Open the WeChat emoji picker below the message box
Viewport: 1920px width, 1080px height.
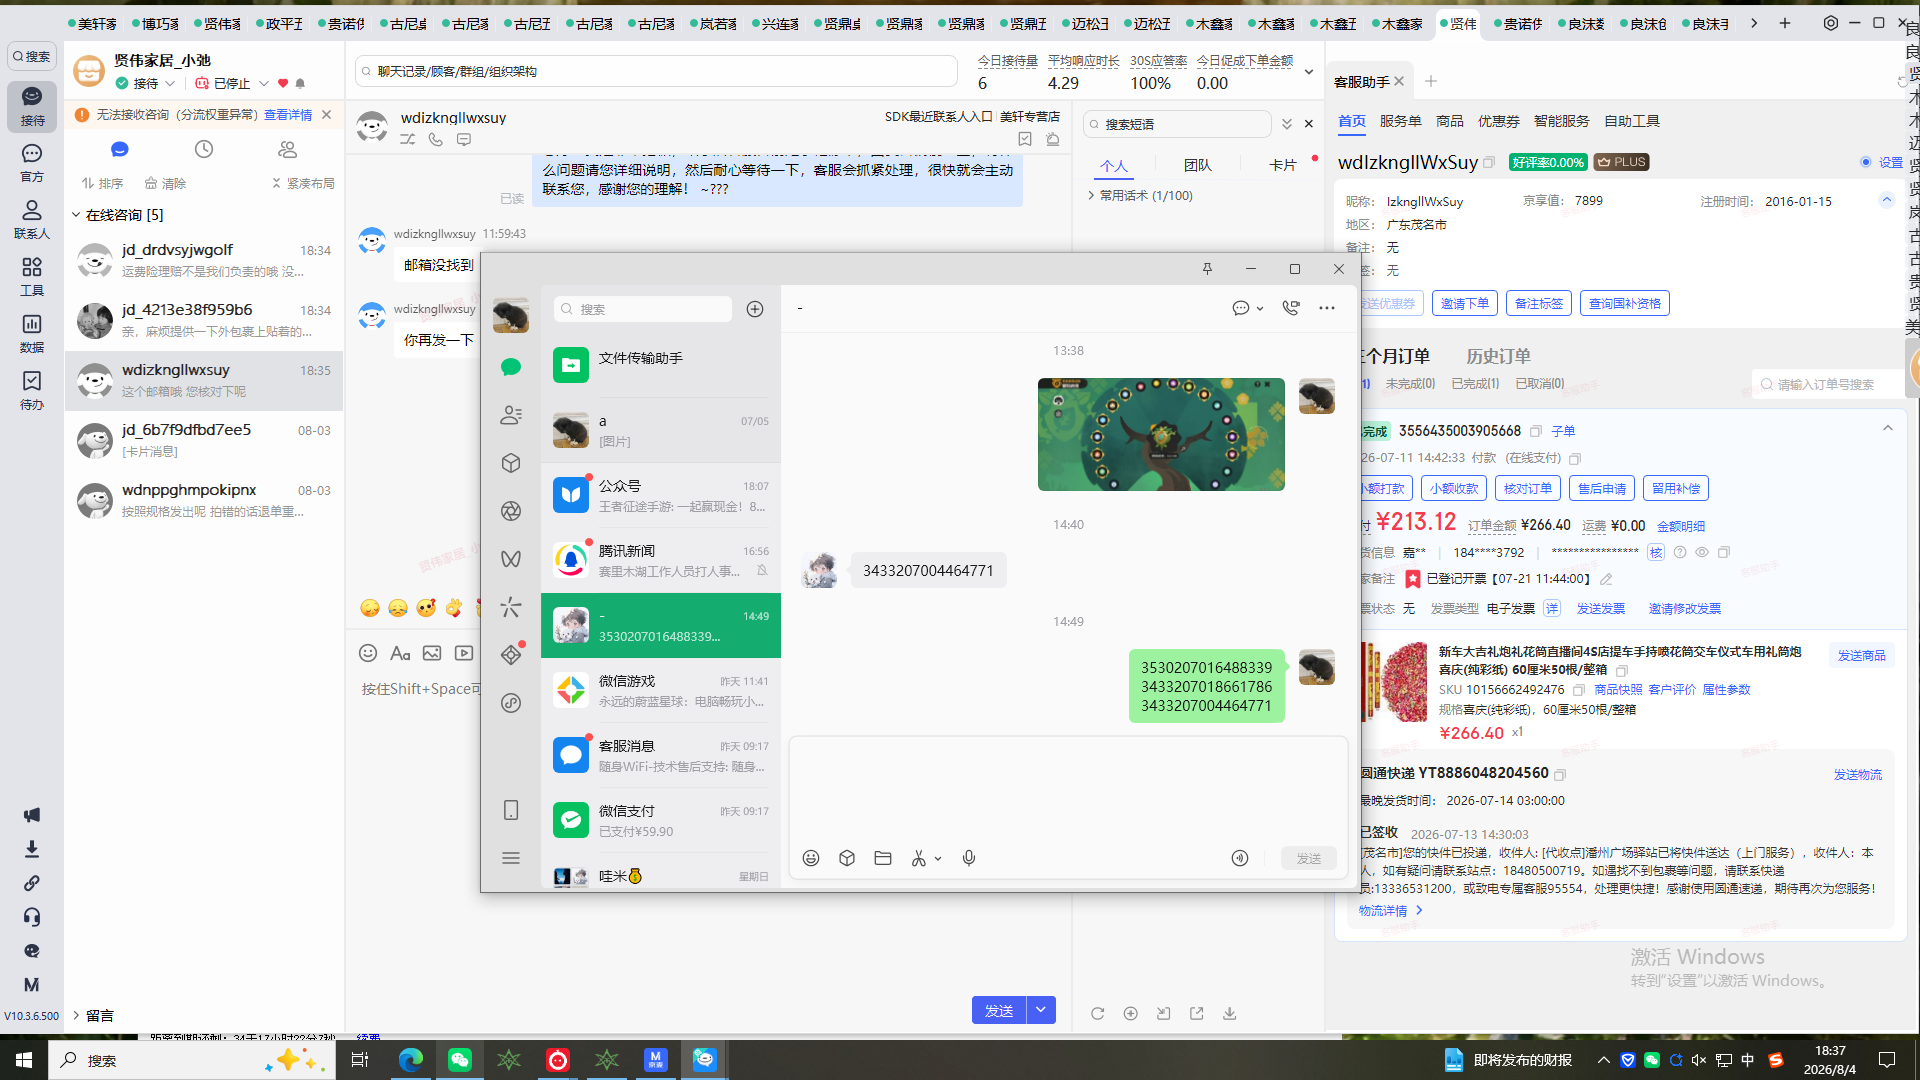811,858
